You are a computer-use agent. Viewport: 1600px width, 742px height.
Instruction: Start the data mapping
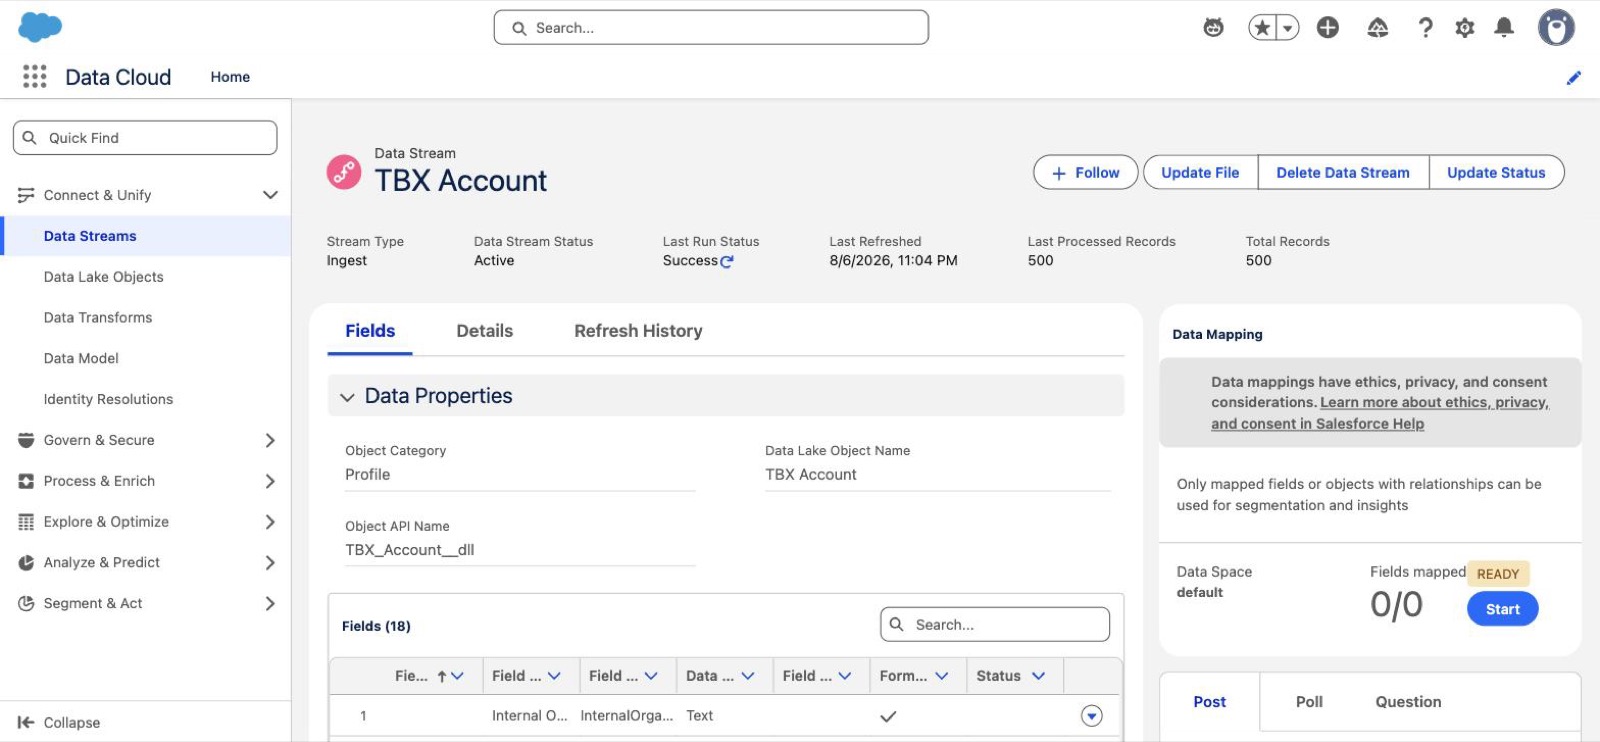[x=1502, y=609]
